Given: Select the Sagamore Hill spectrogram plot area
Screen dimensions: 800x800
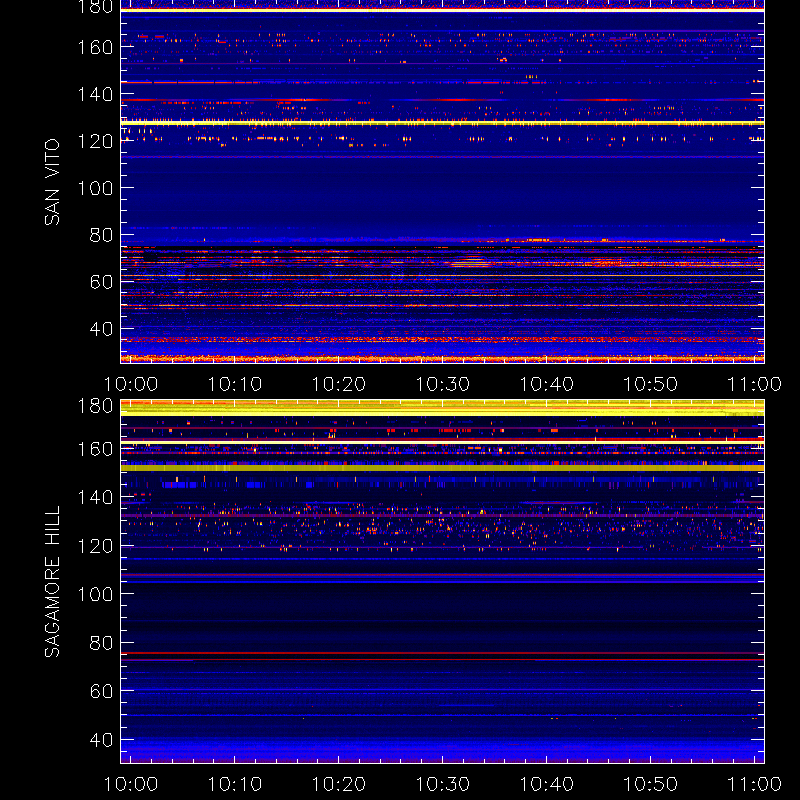Looking at the screenshot, I should [x=442, y=582].
